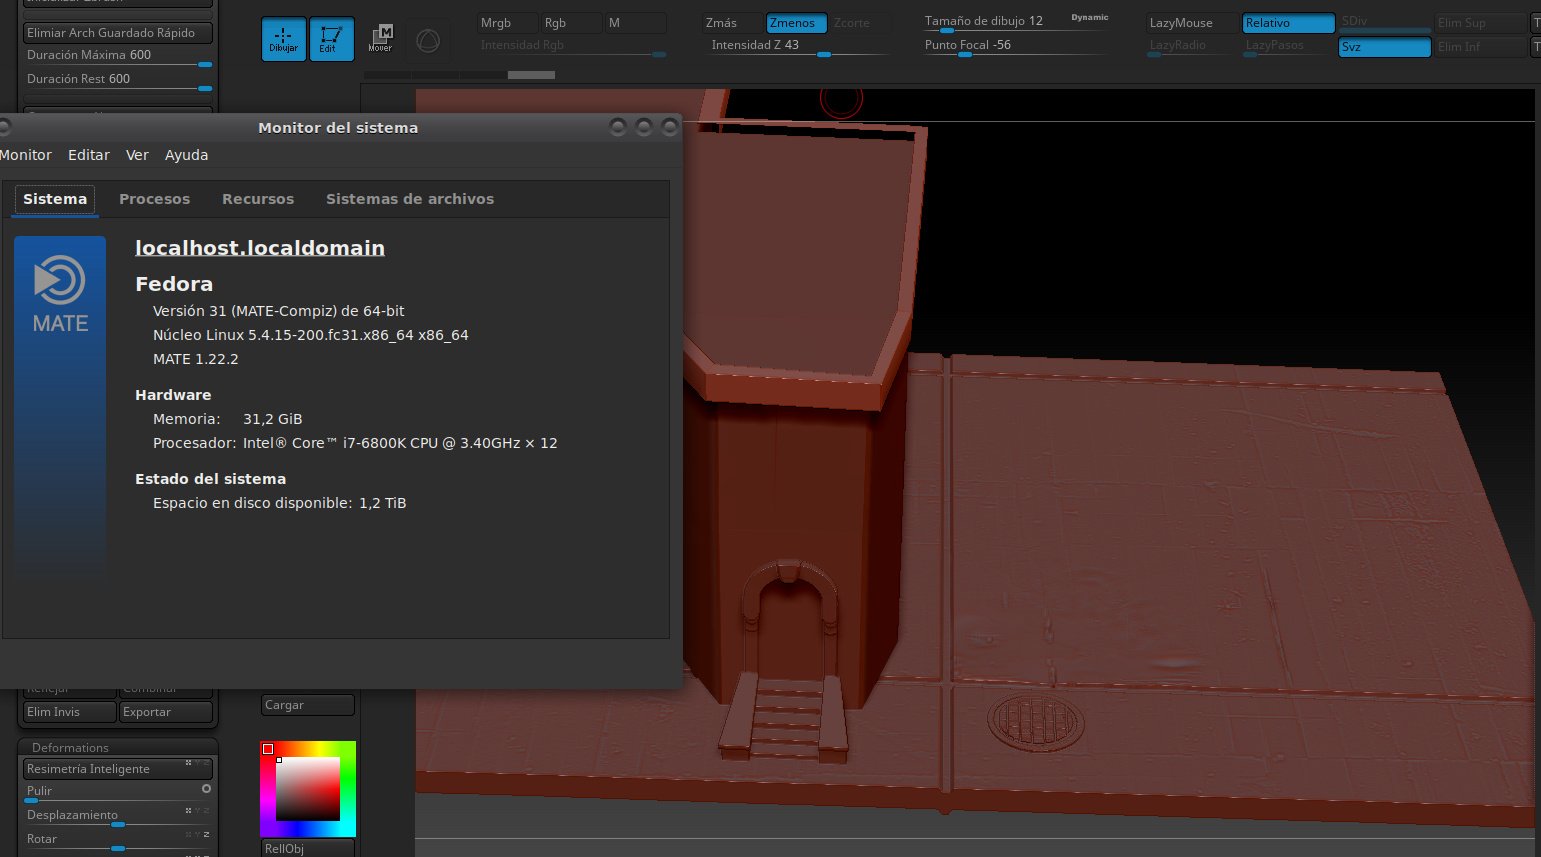Click the Edit mode icon
1541x857 pixels.
(331, 39)
